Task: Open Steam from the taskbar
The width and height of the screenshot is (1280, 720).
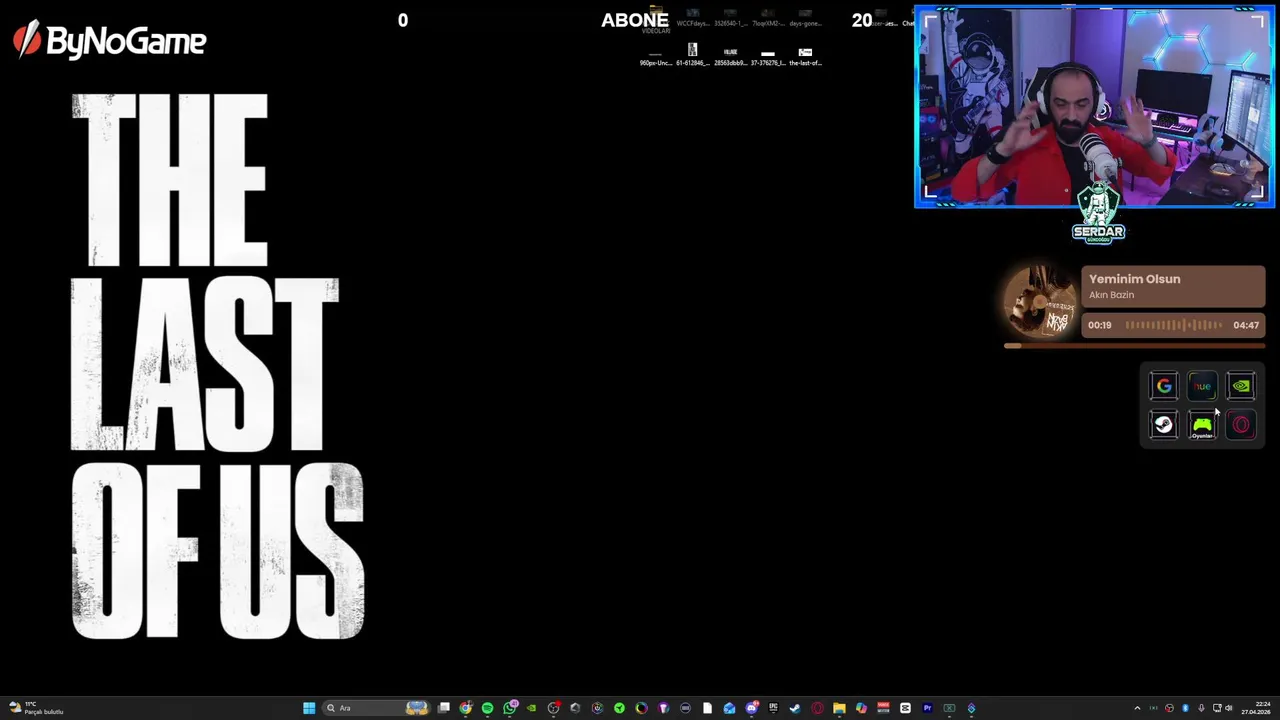Action: (x=795, y=708)
